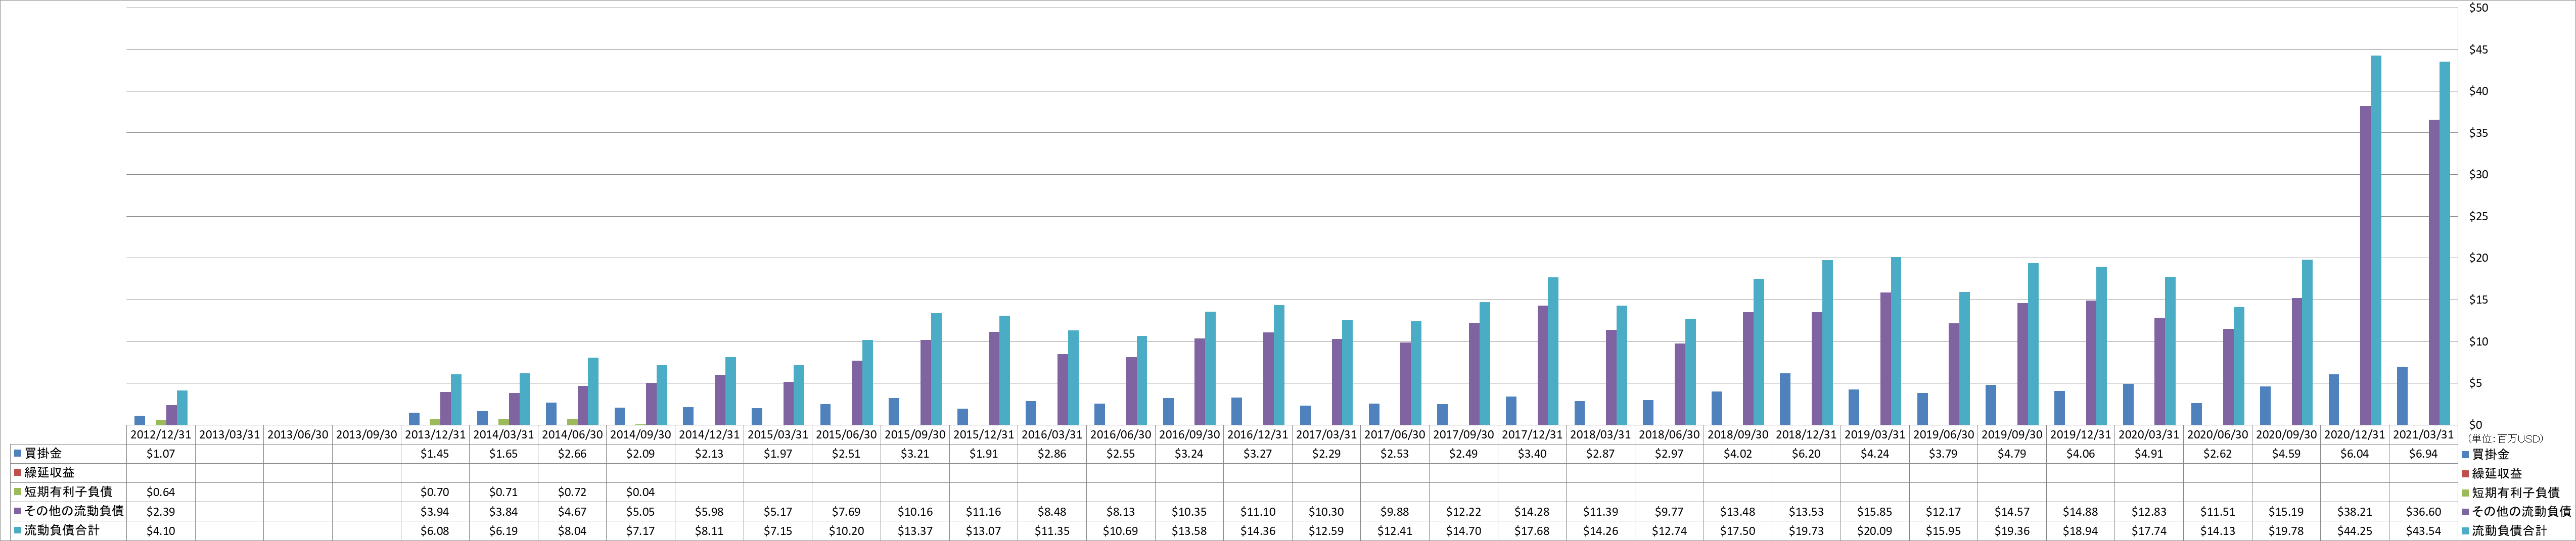
Task: Click the $6.08 total cell for 2013/12/31
Action: (x=435, y=531)
